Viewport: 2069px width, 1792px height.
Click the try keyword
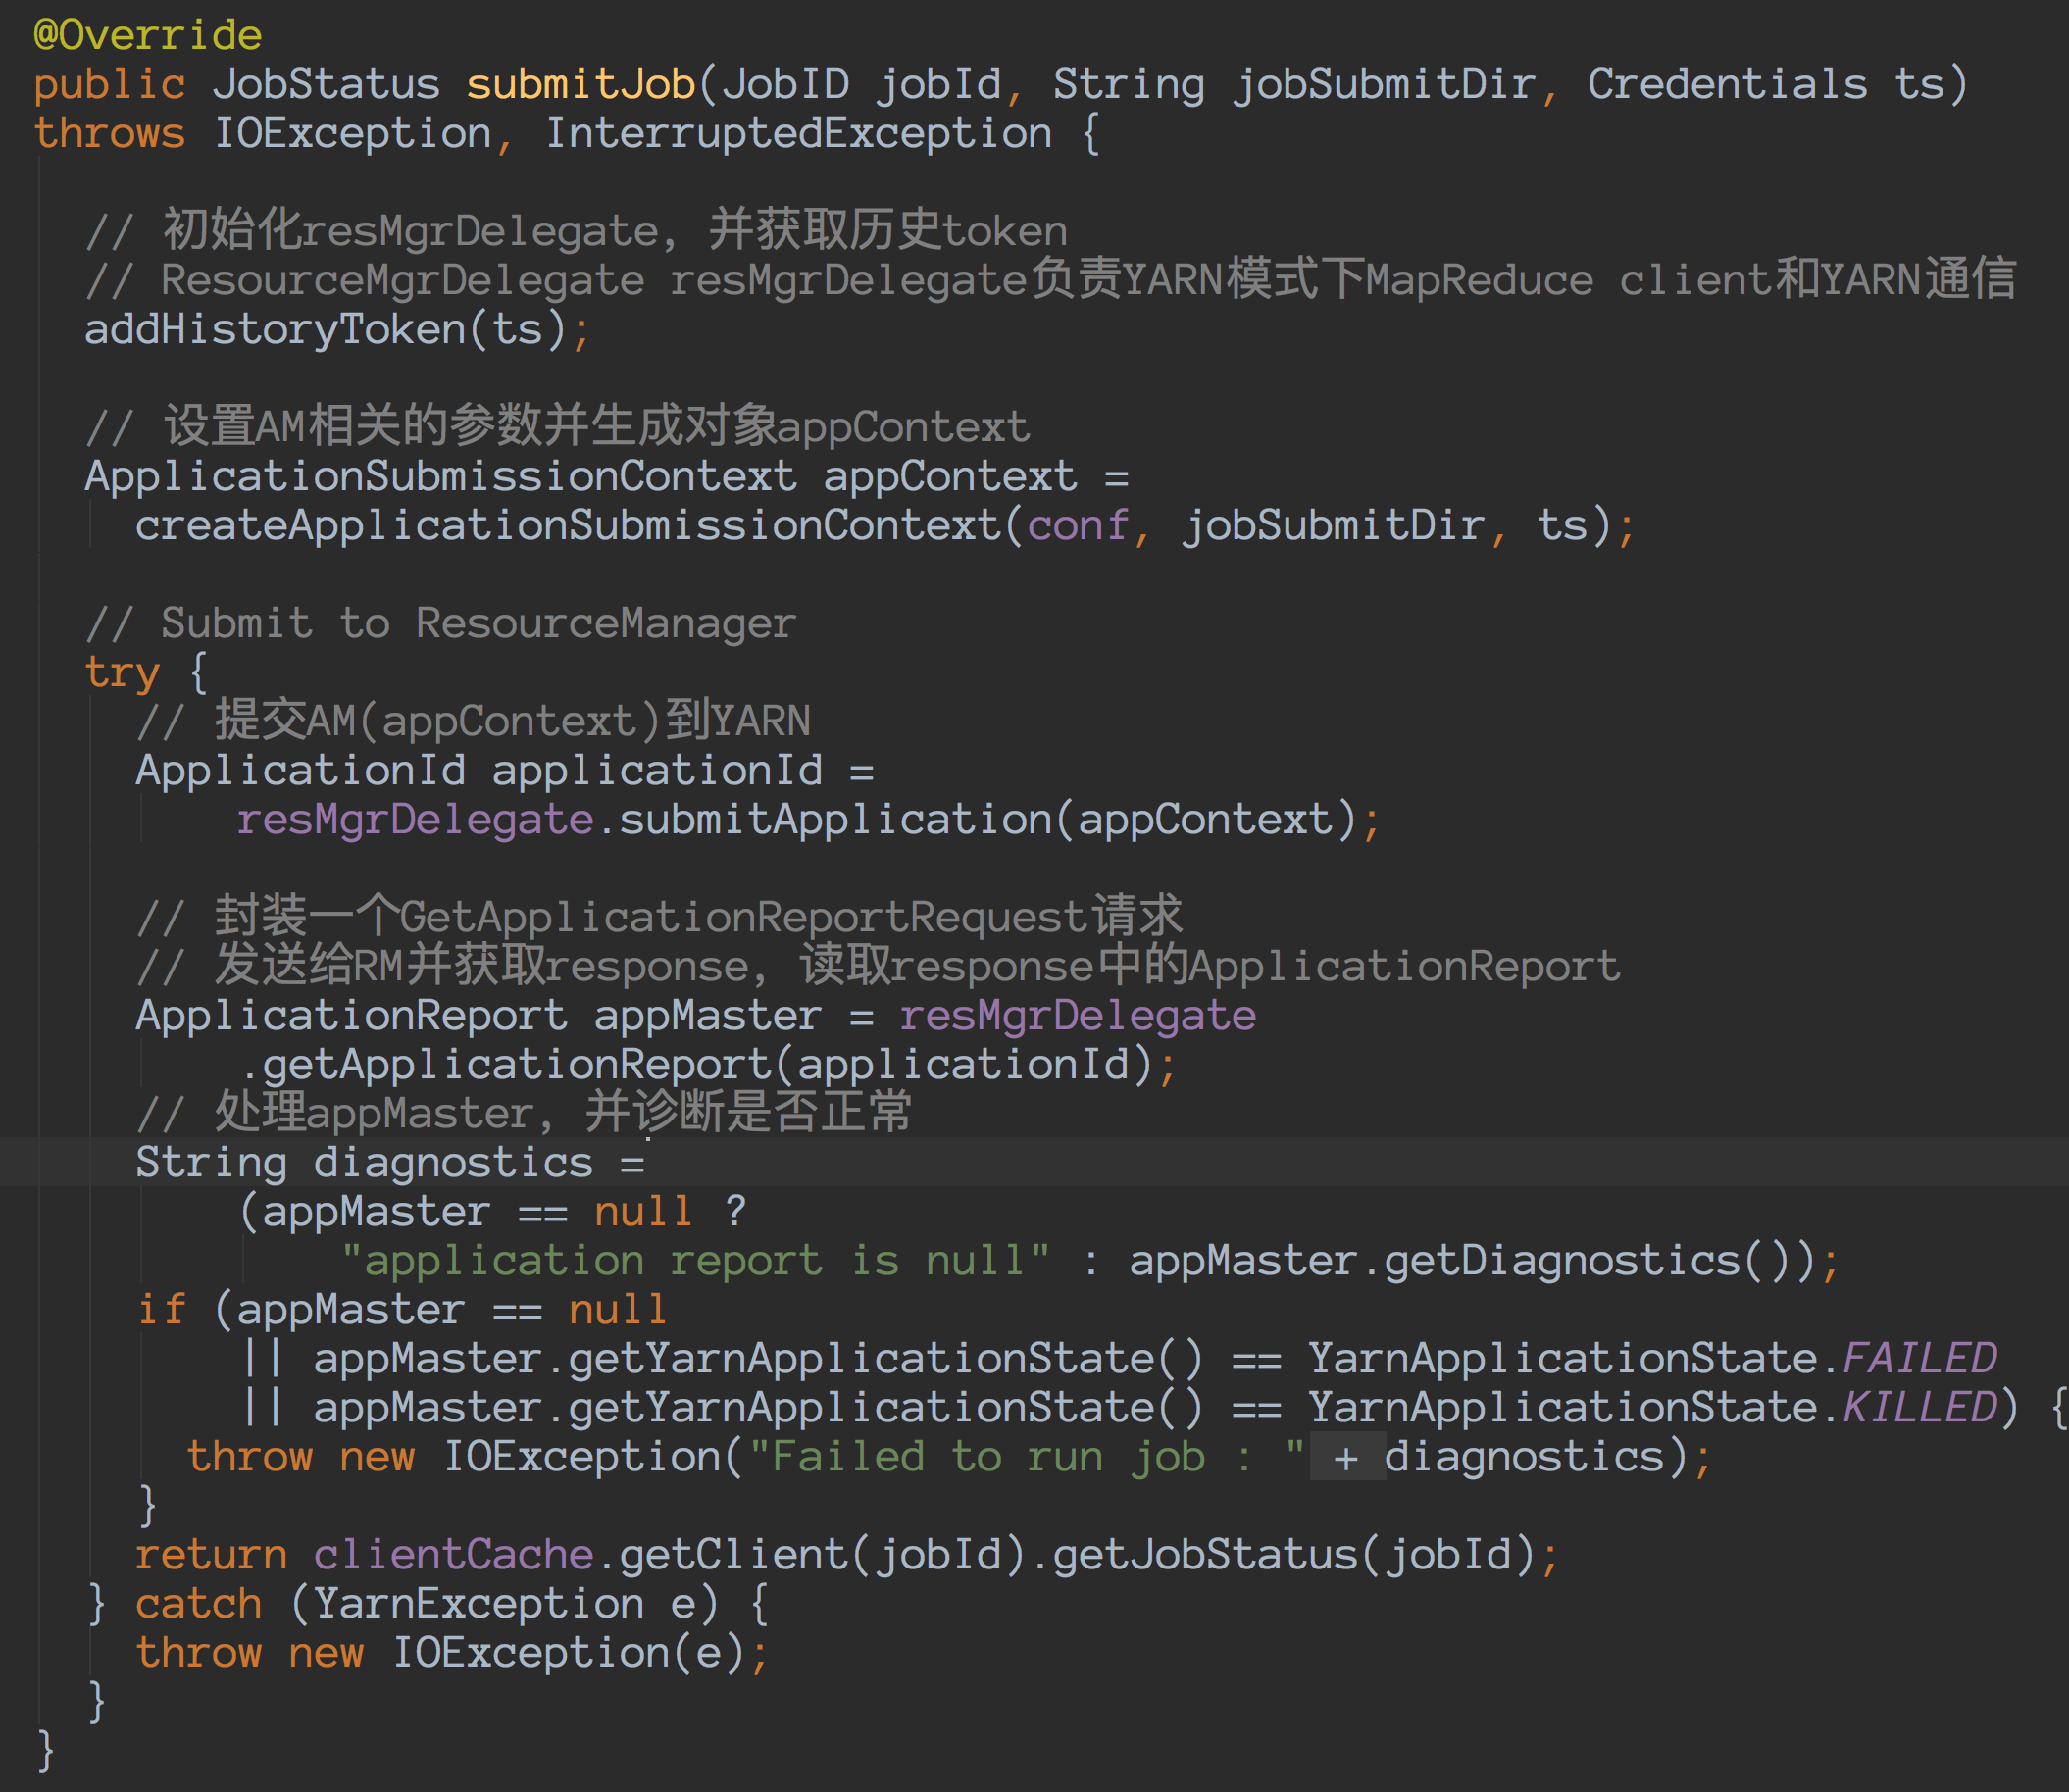122,673
